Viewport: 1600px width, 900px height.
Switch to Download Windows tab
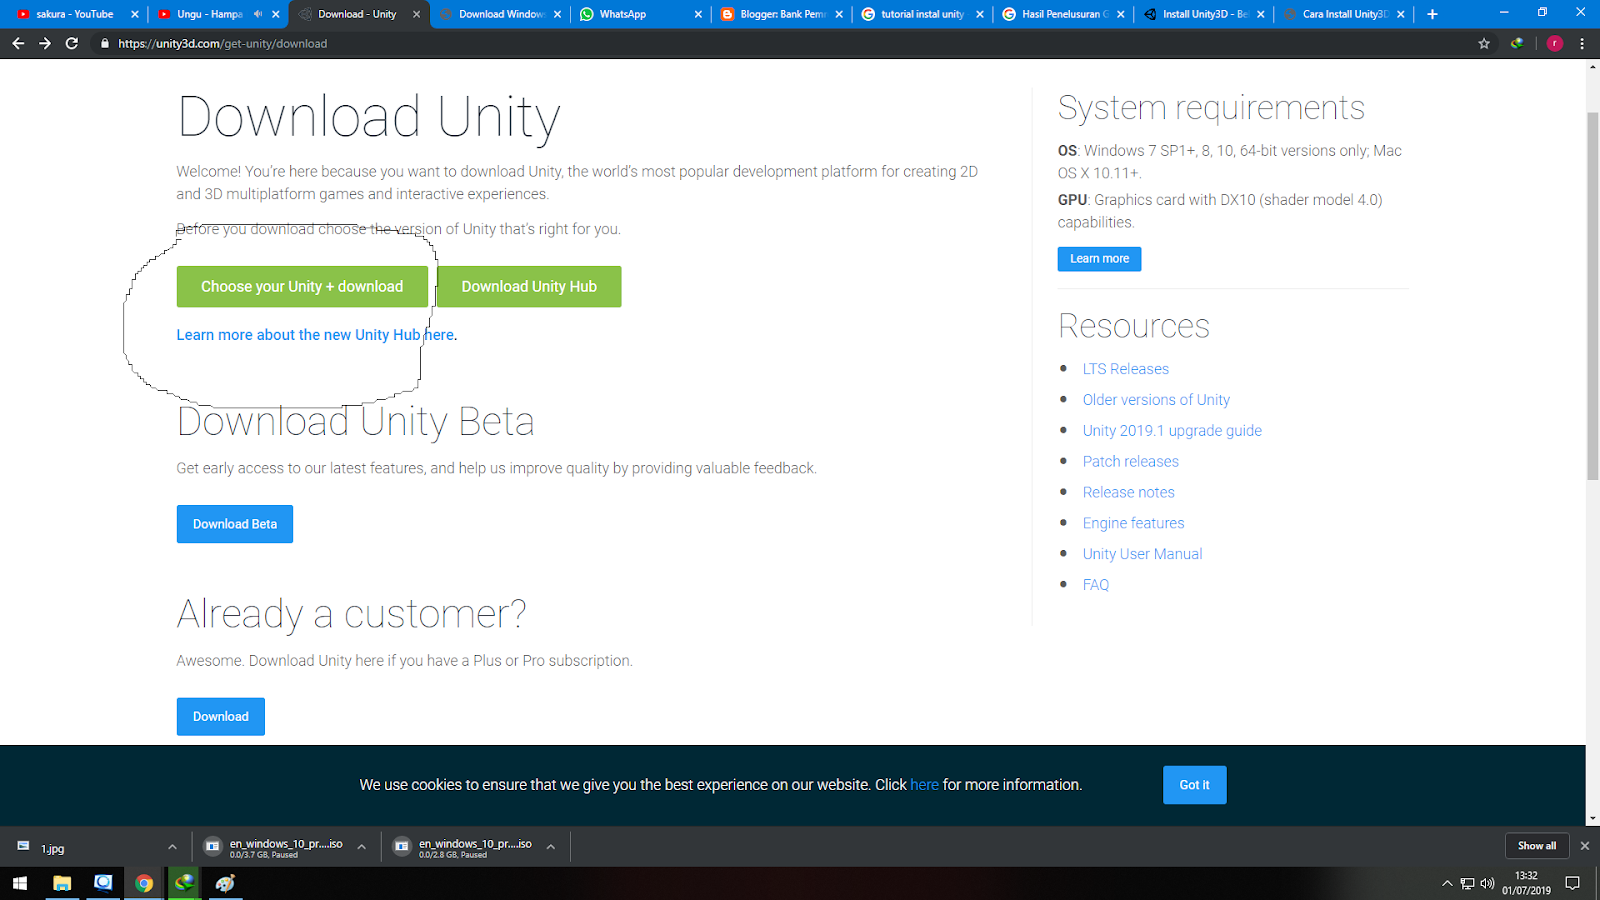point(501,14)
